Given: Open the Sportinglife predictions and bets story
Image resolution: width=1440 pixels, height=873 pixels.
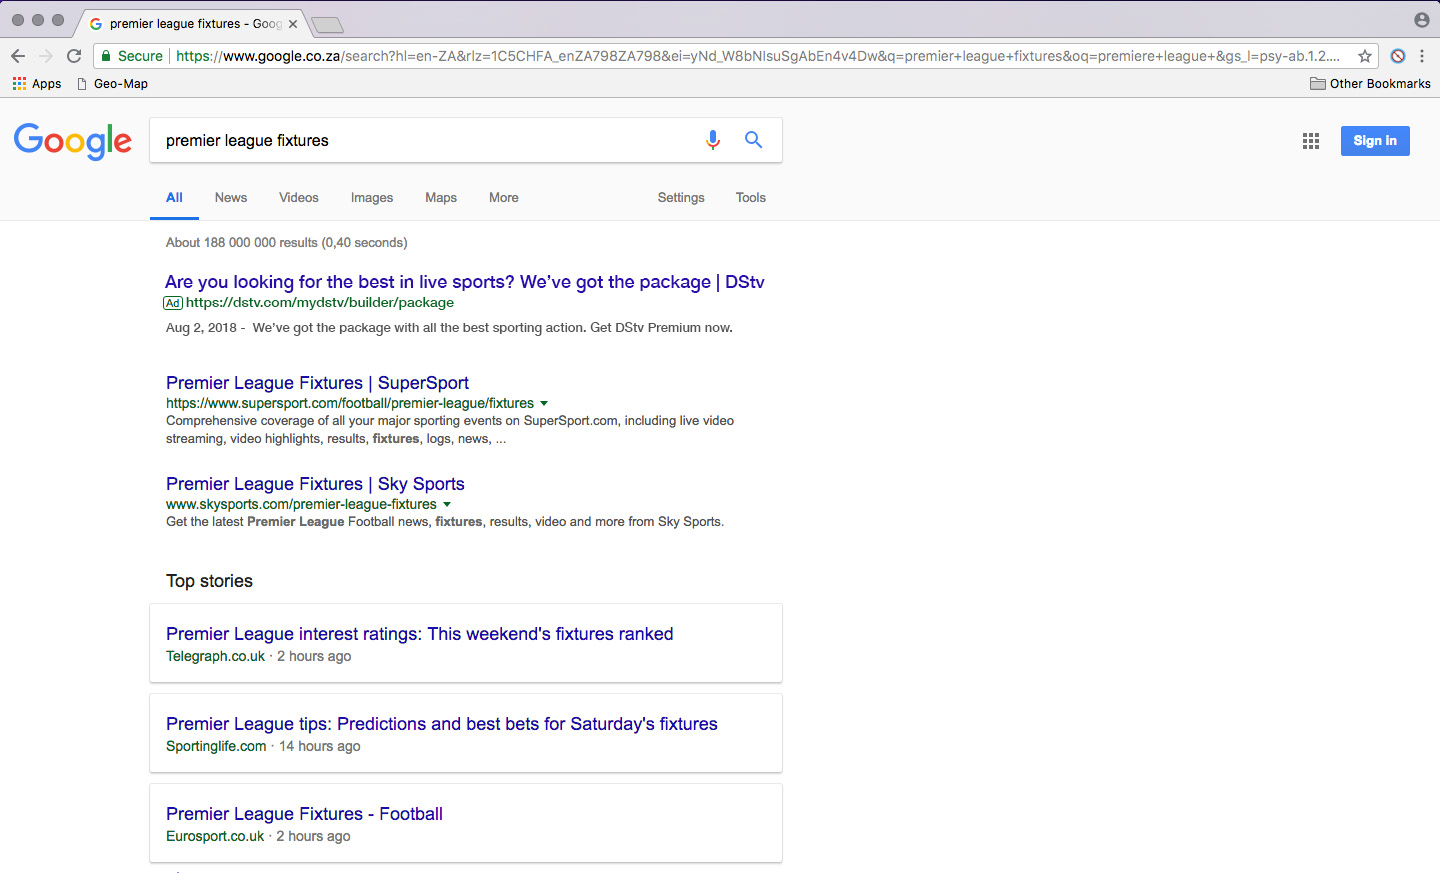Looking at the screenshot, I should (442, 724).
